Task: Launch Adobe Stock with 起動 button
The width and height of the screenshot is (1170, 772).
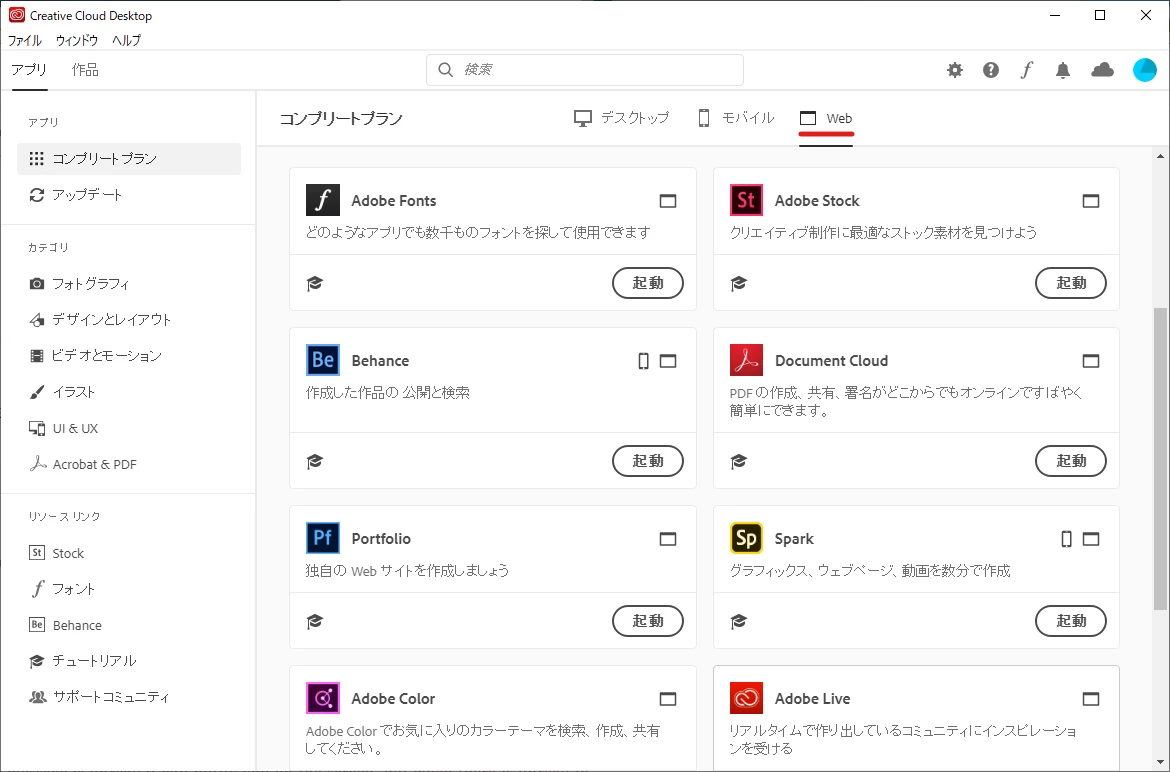Action: pos(1071,283)
